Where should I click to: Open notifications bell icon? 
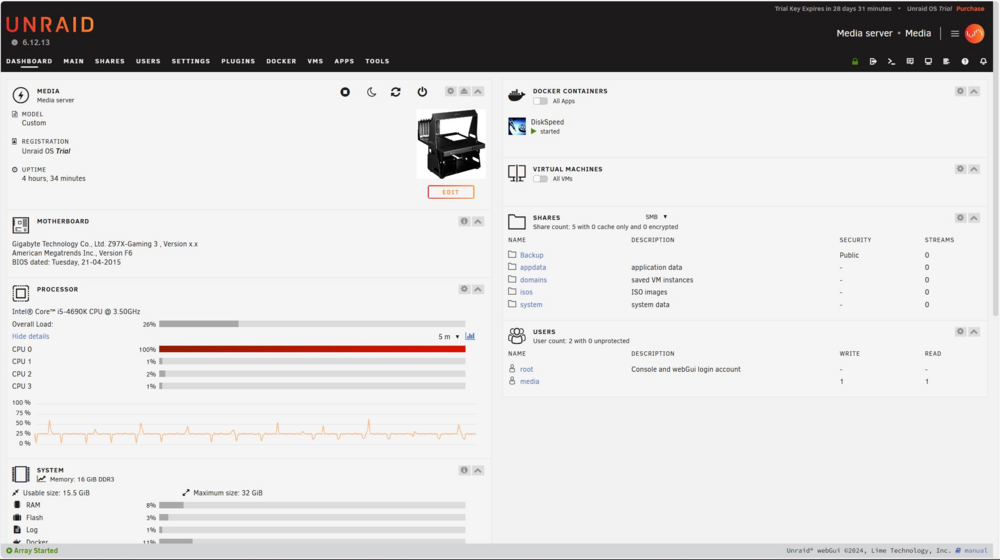(x=983, y=61)
